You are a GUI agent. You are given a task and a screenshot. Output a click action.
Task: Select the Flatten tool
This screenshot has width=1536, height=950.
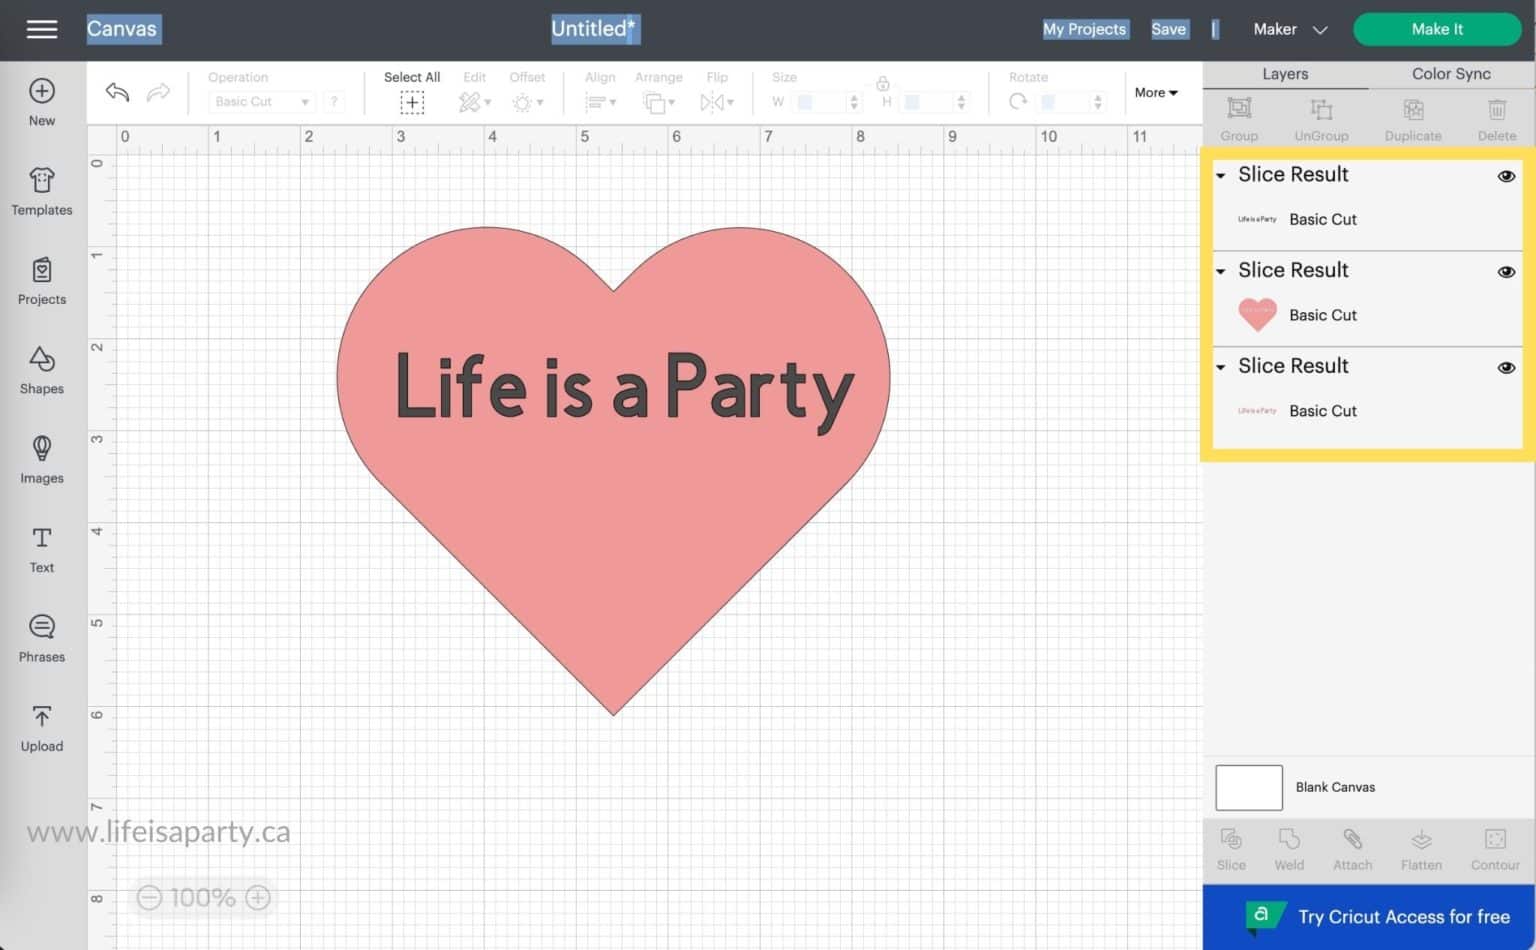click(x=1420, y=849)
